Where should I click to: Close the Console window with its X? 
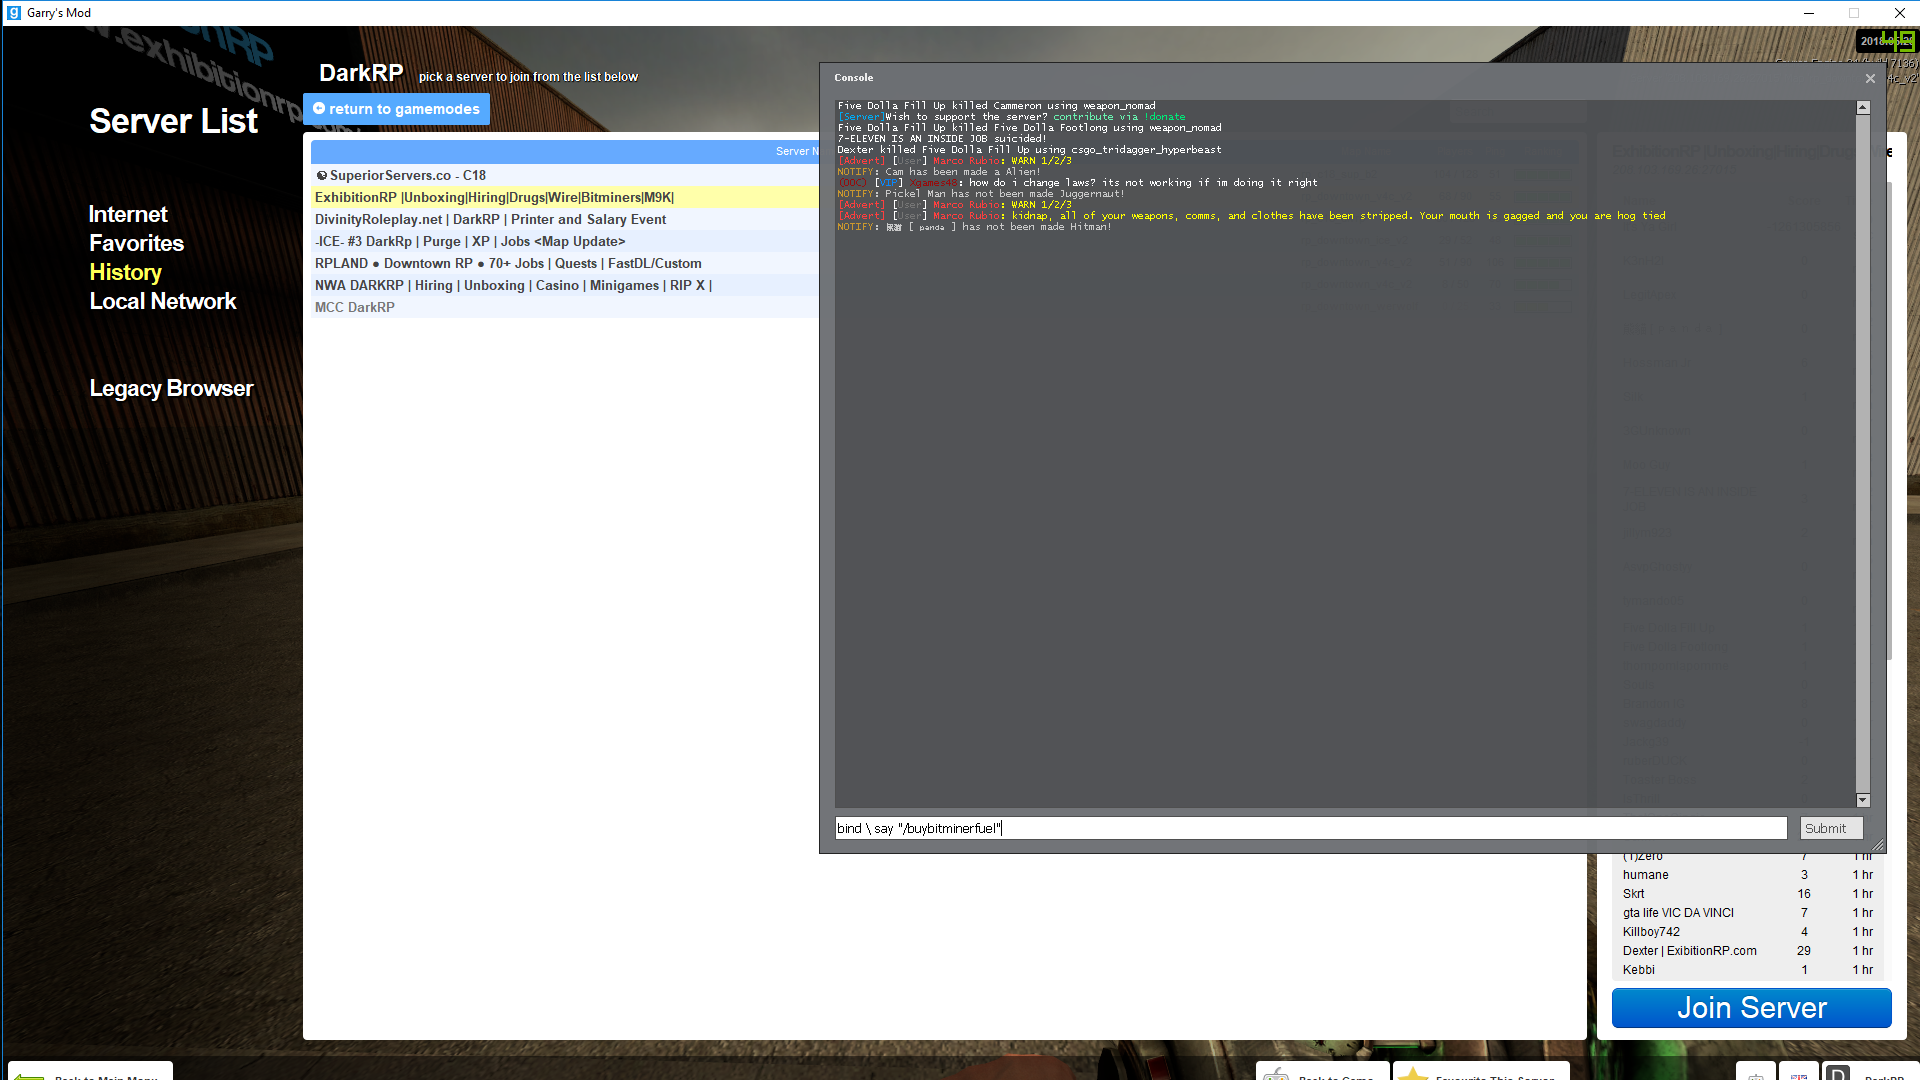[x=1870, y=78]
